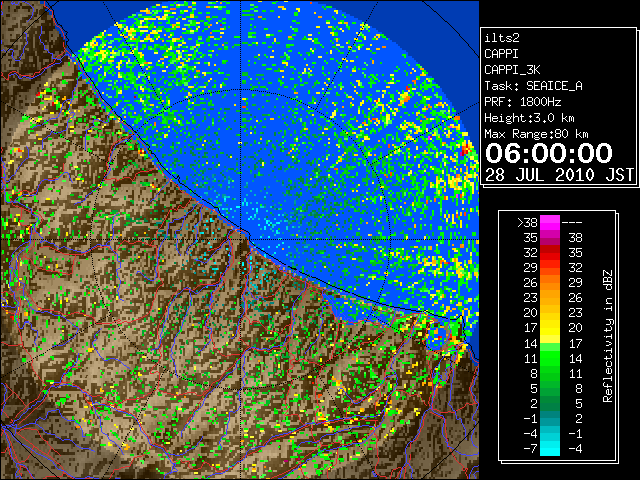Click the '28 JUL 2010 JST' date

point(559,175)
